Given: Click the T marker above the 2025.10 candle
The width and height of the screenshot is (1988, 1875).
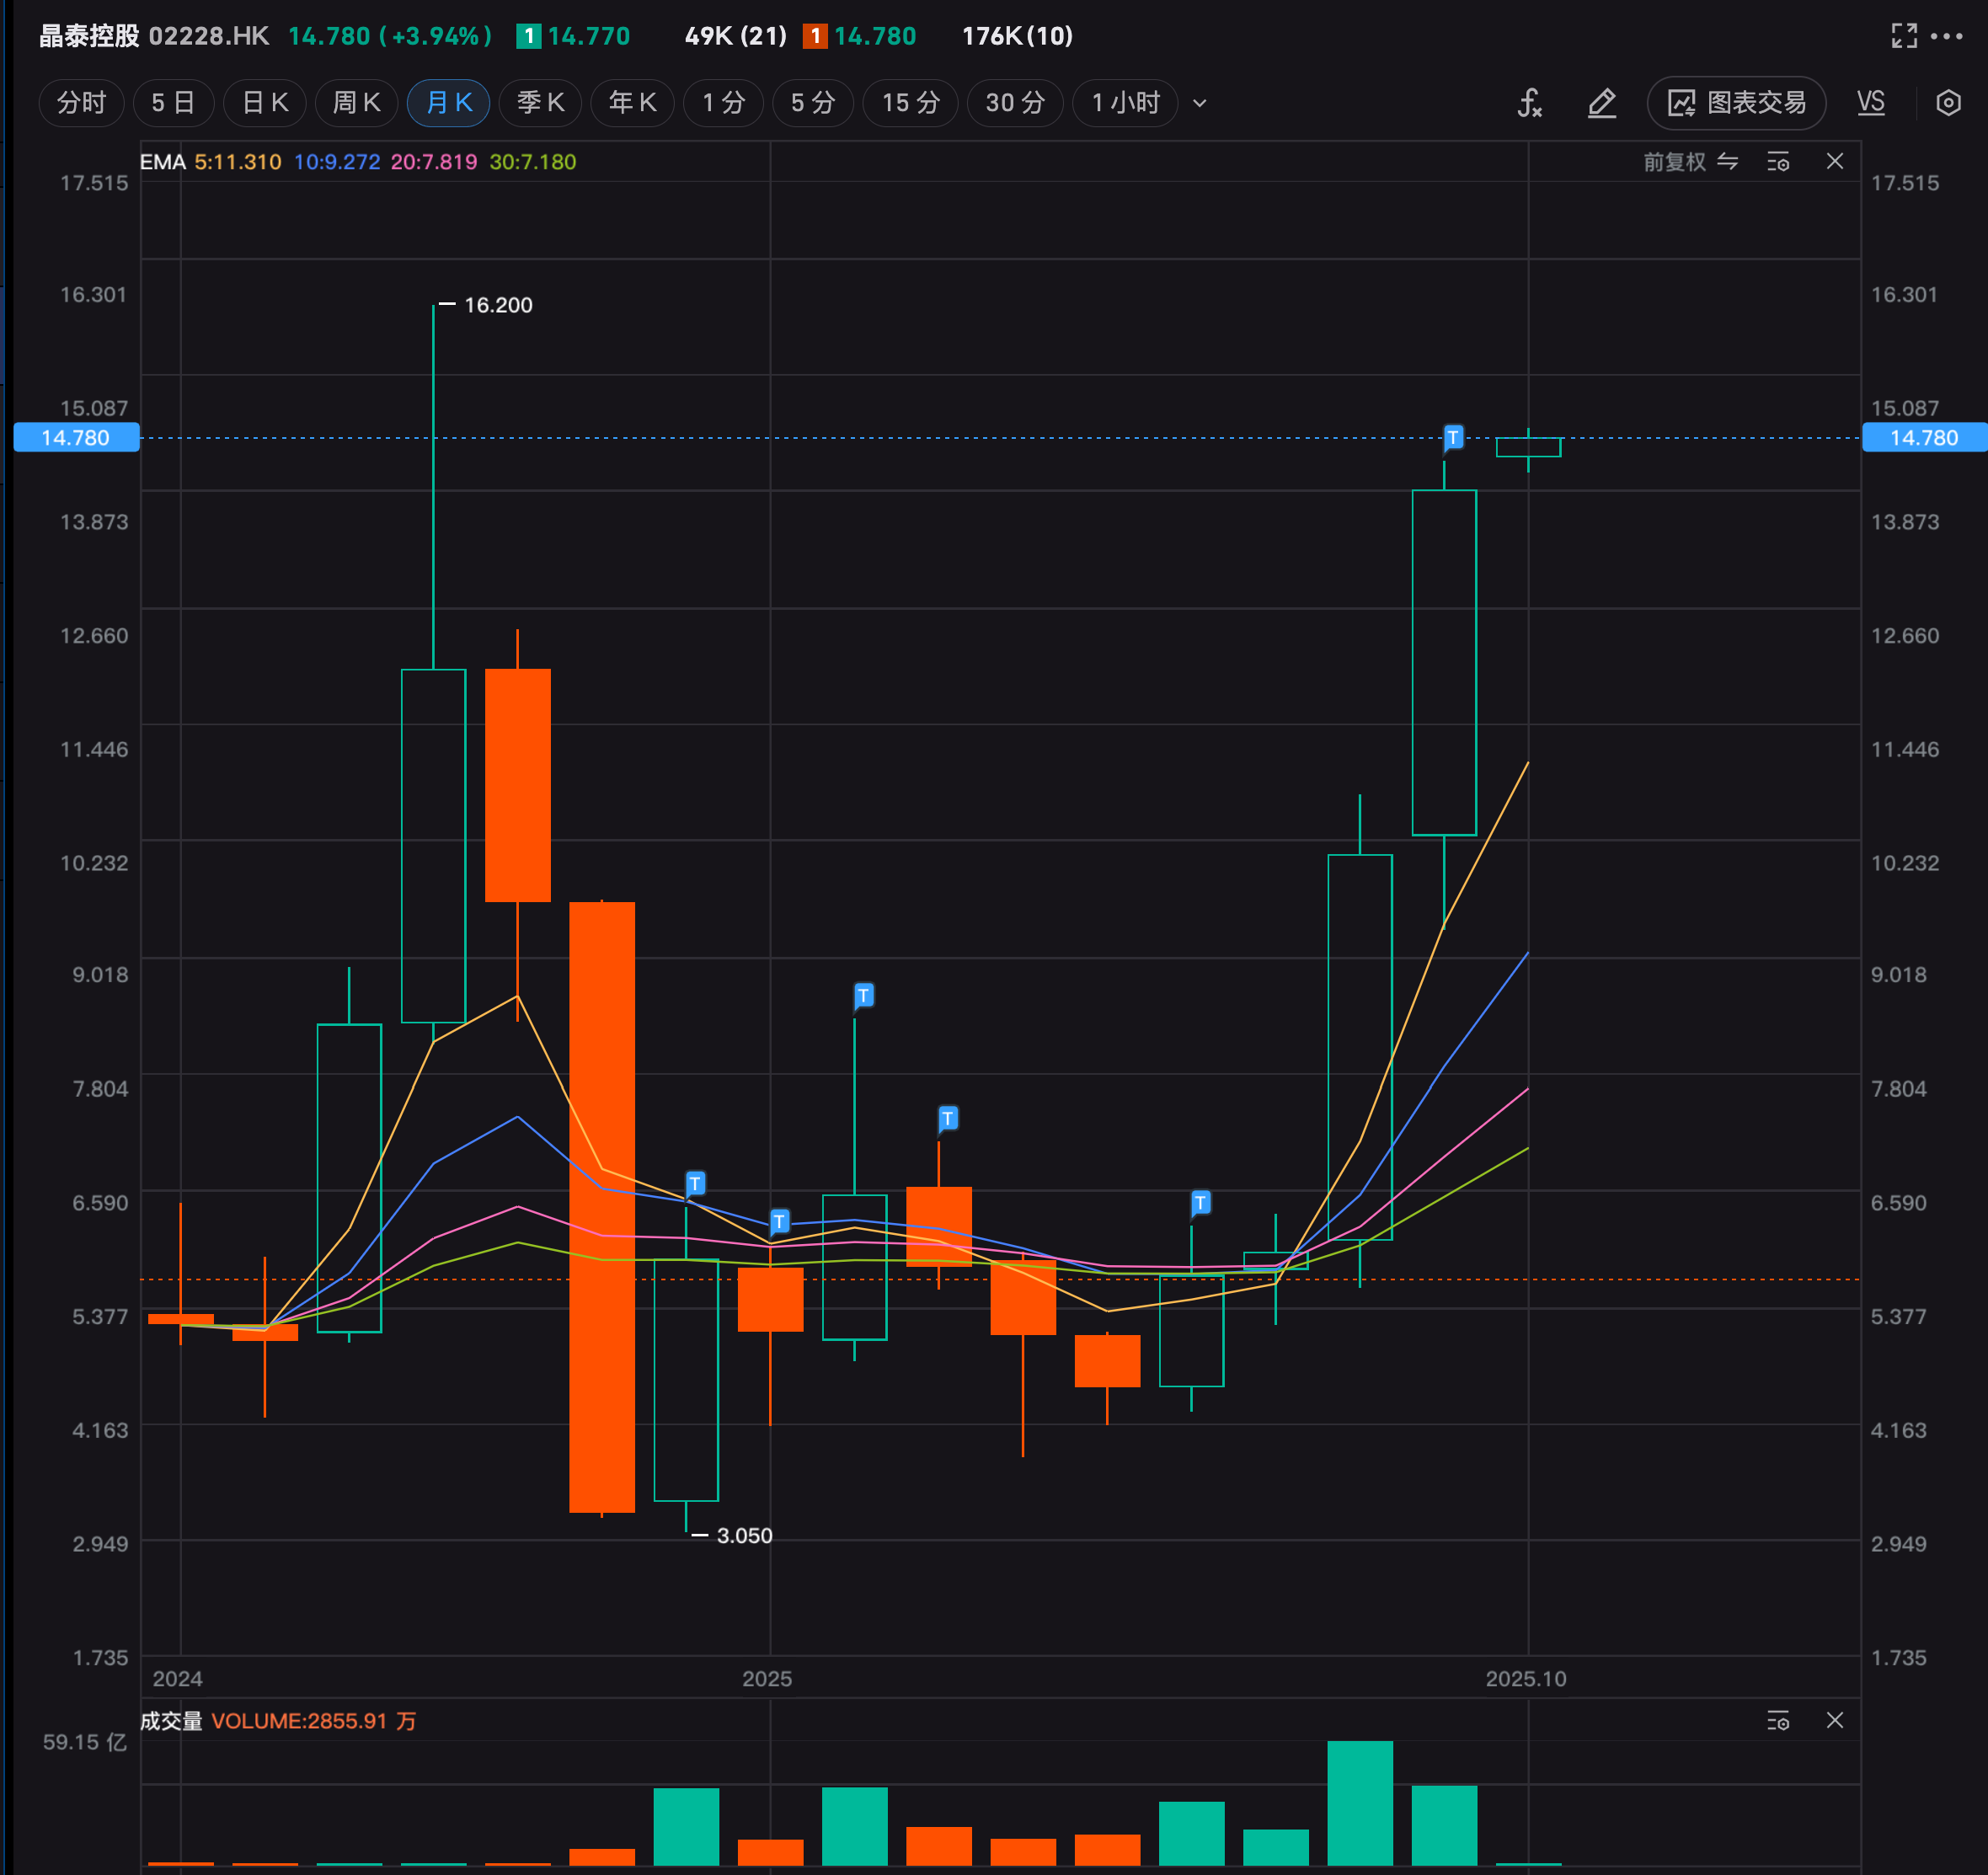Looking at the screenshot, I should pos(1453,438).
